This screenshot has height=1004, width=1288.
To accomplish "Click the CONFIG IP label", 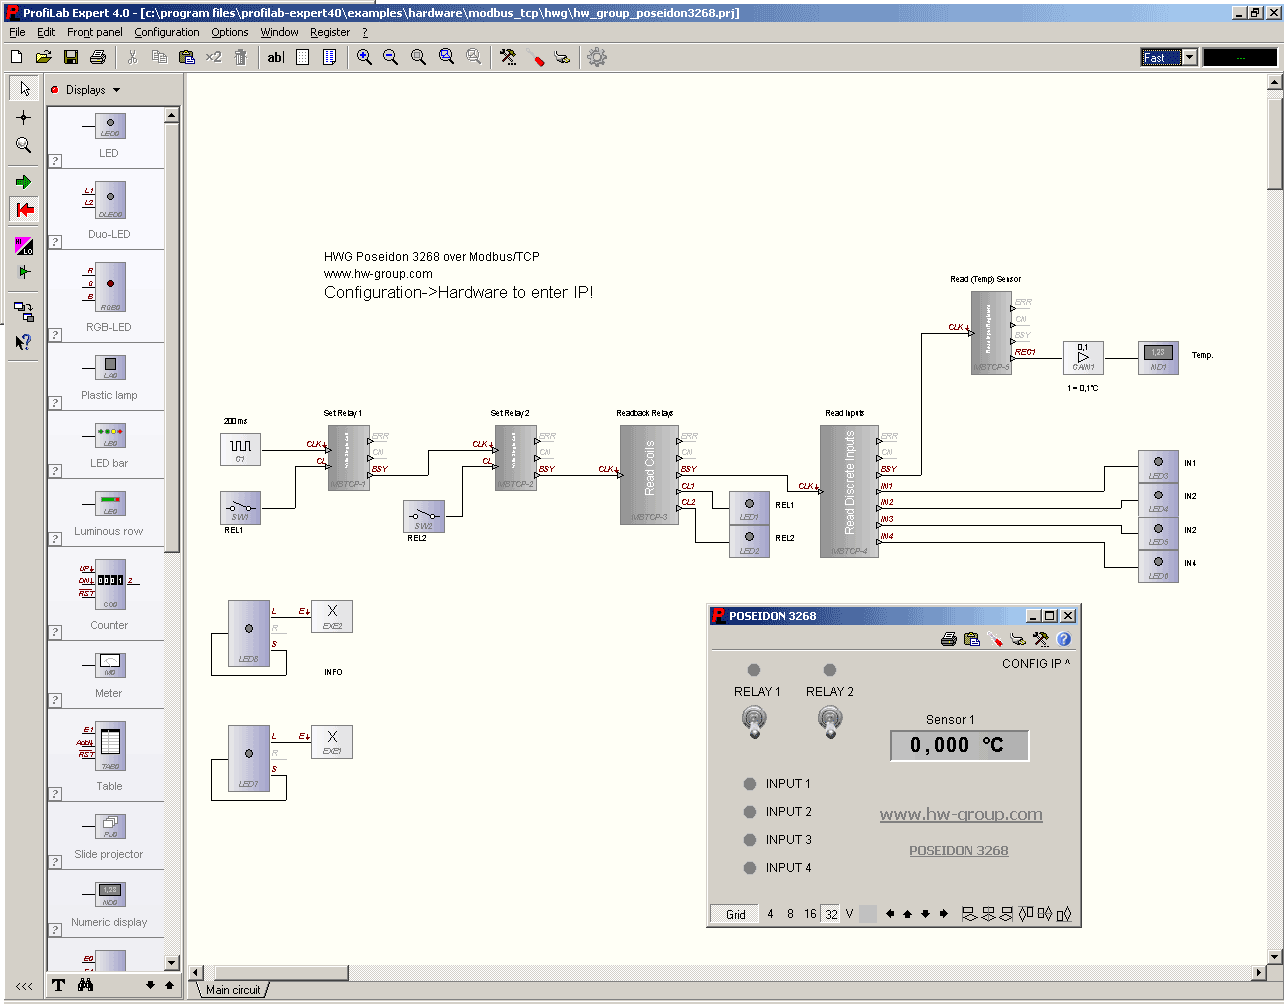I will tap(1036, 664).
